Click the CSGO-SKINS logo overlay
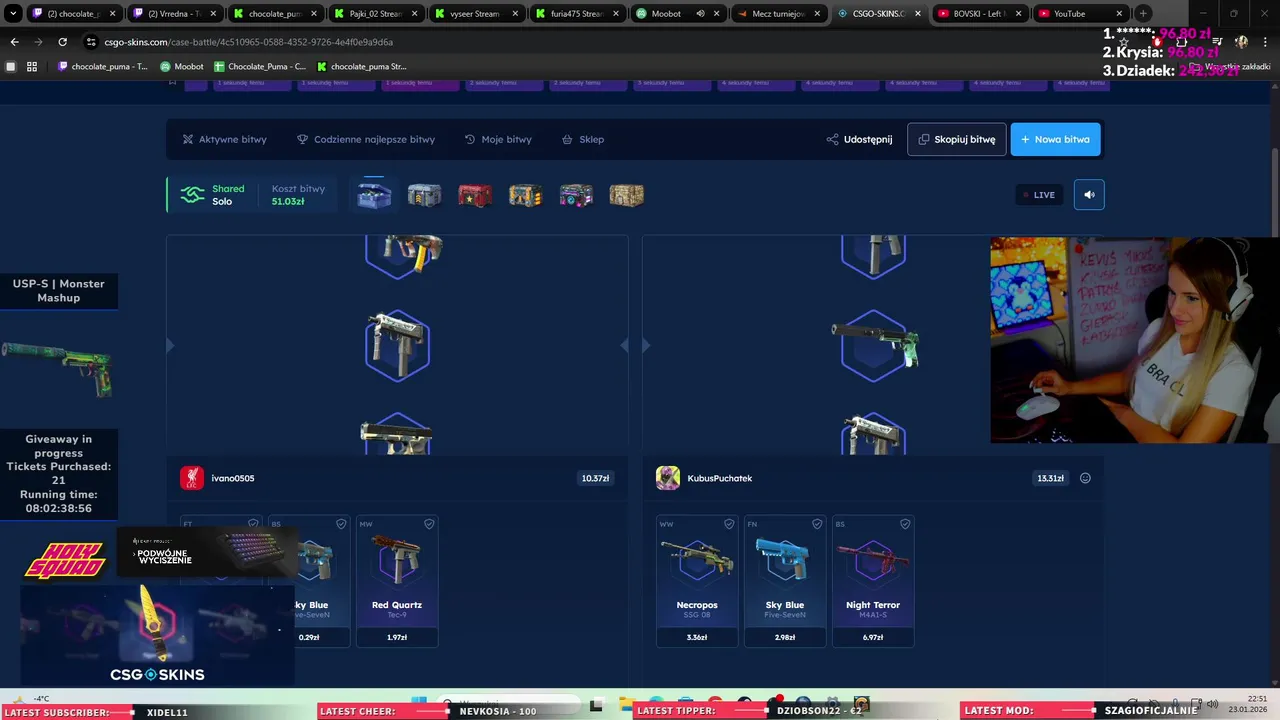 click(157, 674)
